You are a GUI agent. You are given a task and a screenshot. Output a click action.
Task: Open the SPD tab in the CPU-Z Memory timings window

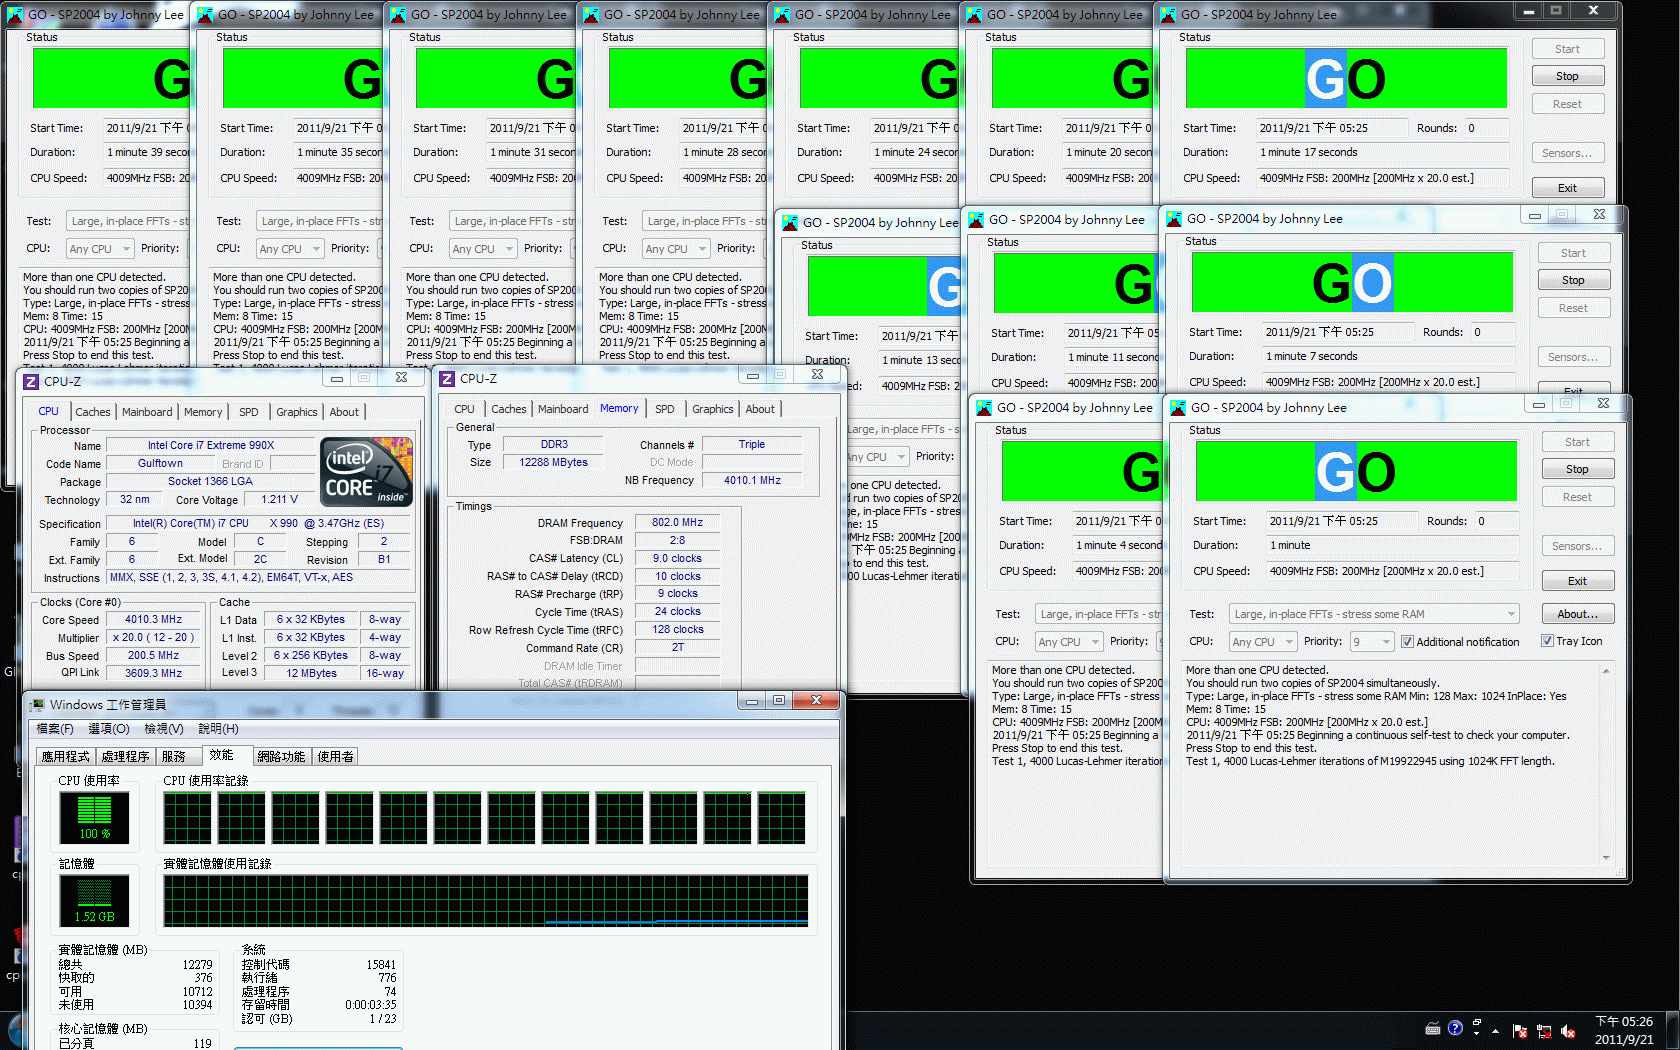(665, 409)
